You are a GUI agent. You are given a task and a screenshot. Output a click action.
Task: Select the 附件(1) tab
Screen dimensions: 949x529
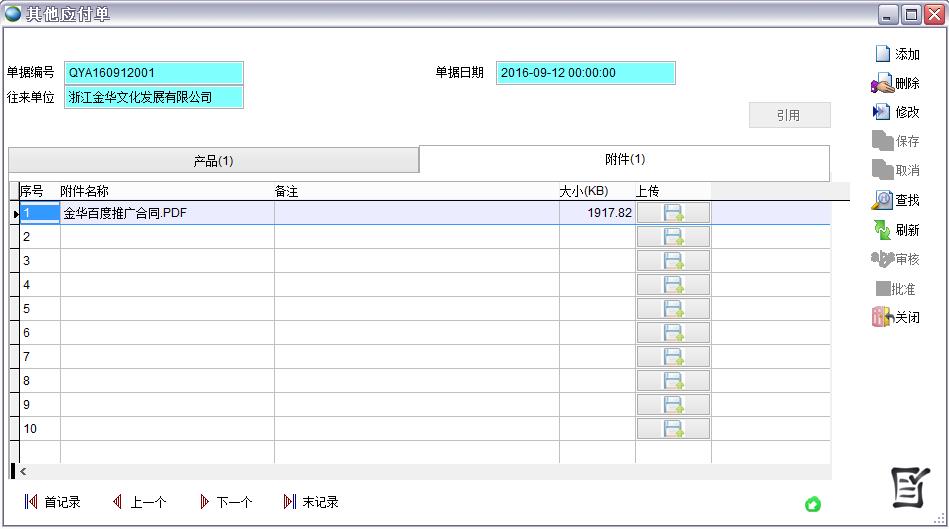point(625,160)
